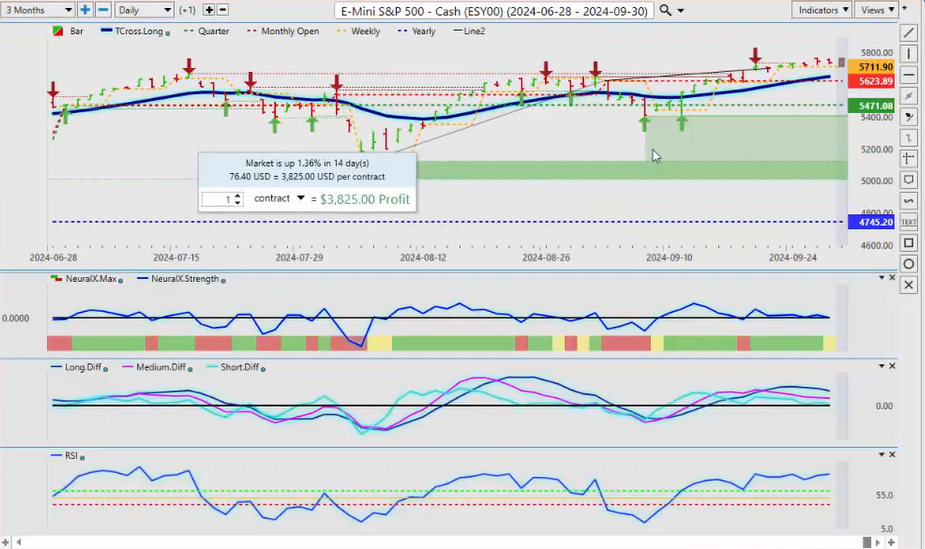
Task: Collapse Long.Diff pane with its arrow
Action: coord(881,366)
